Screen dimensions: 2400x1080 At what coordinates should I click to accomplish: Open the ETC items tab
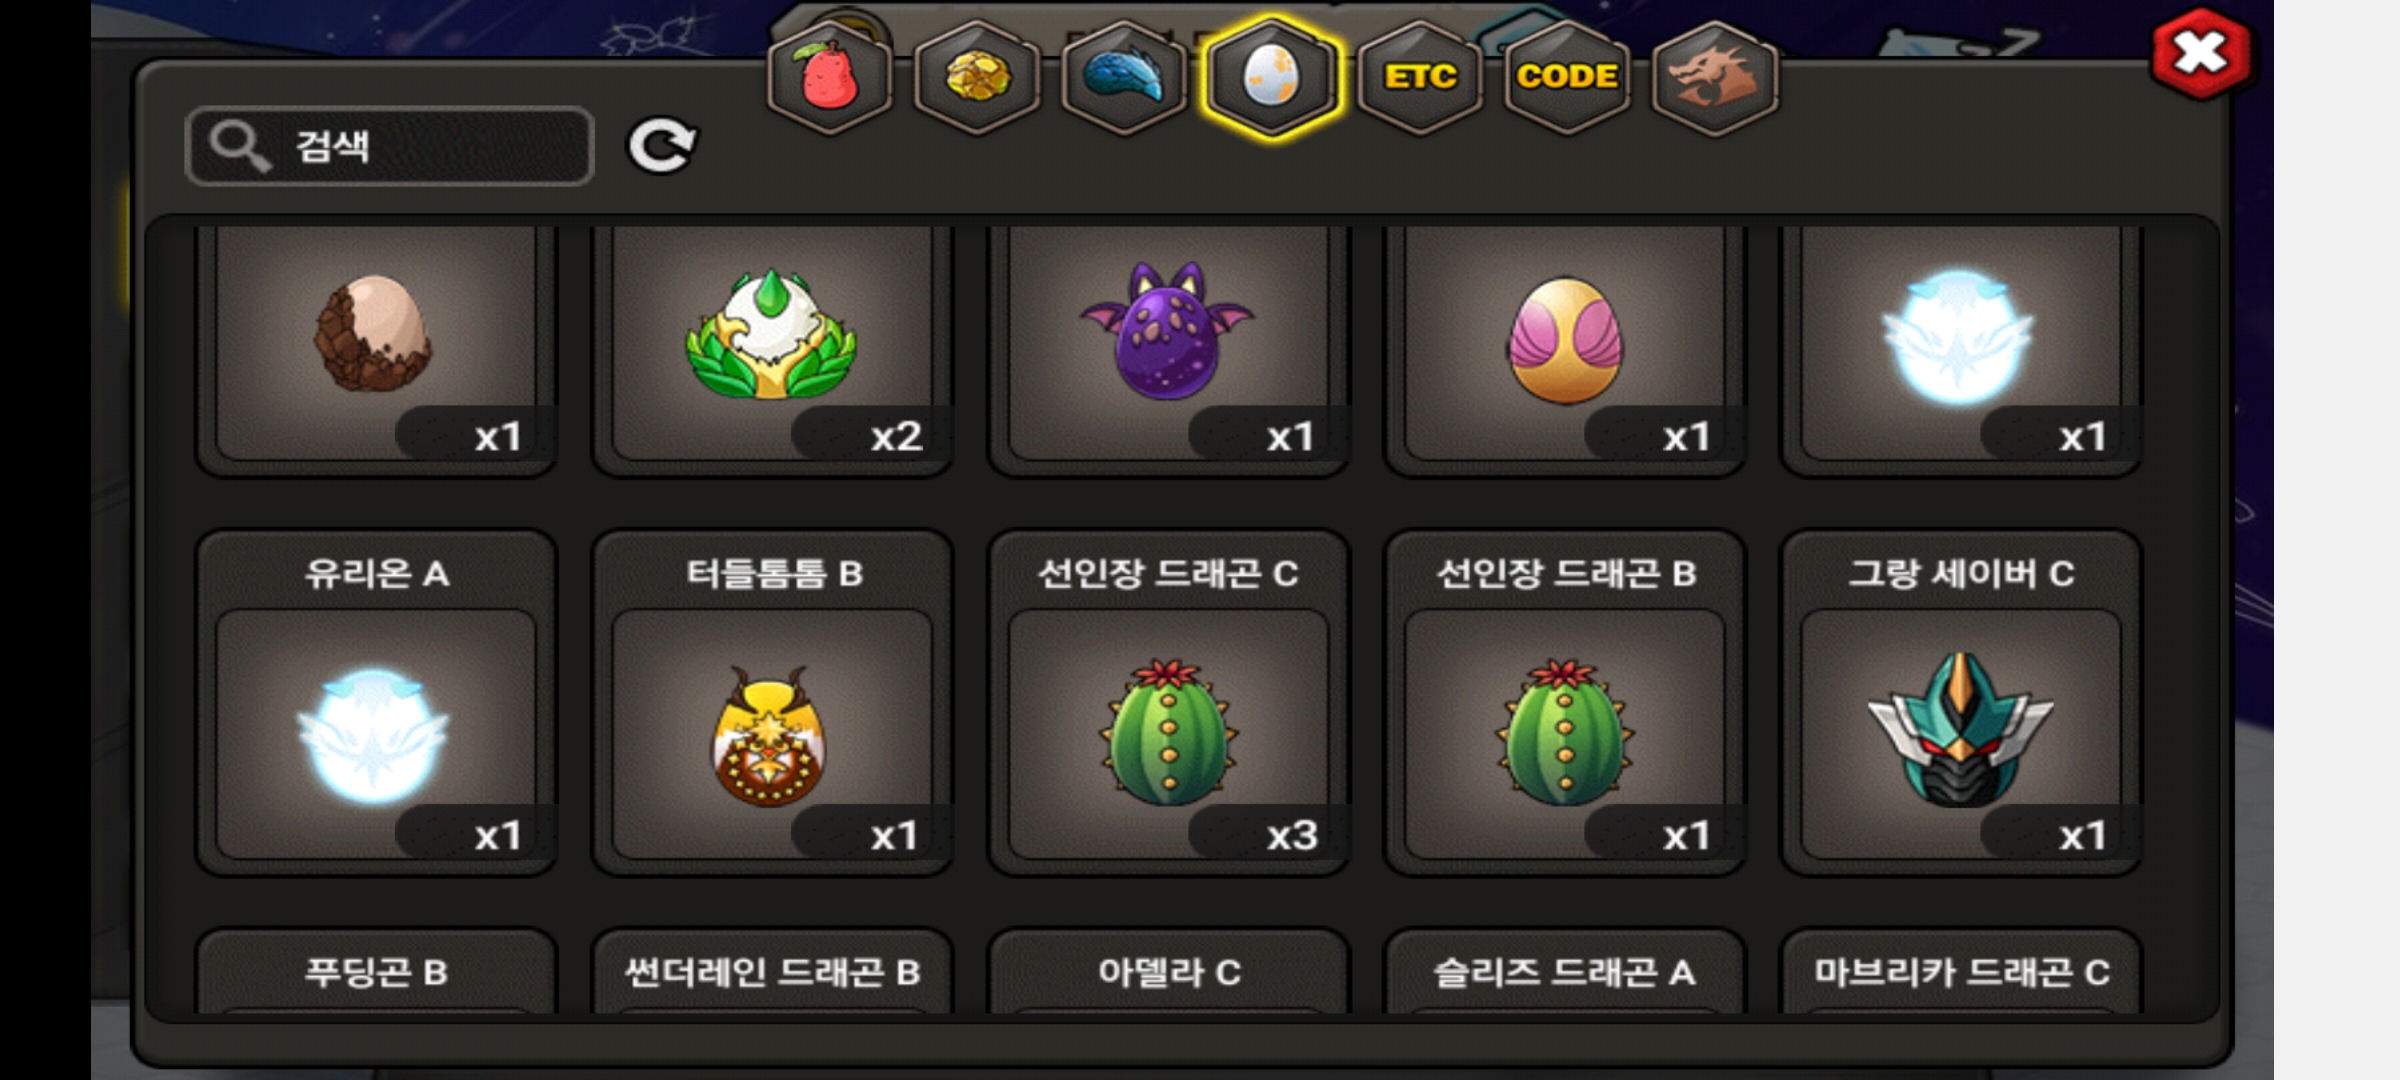[1419, 77]
